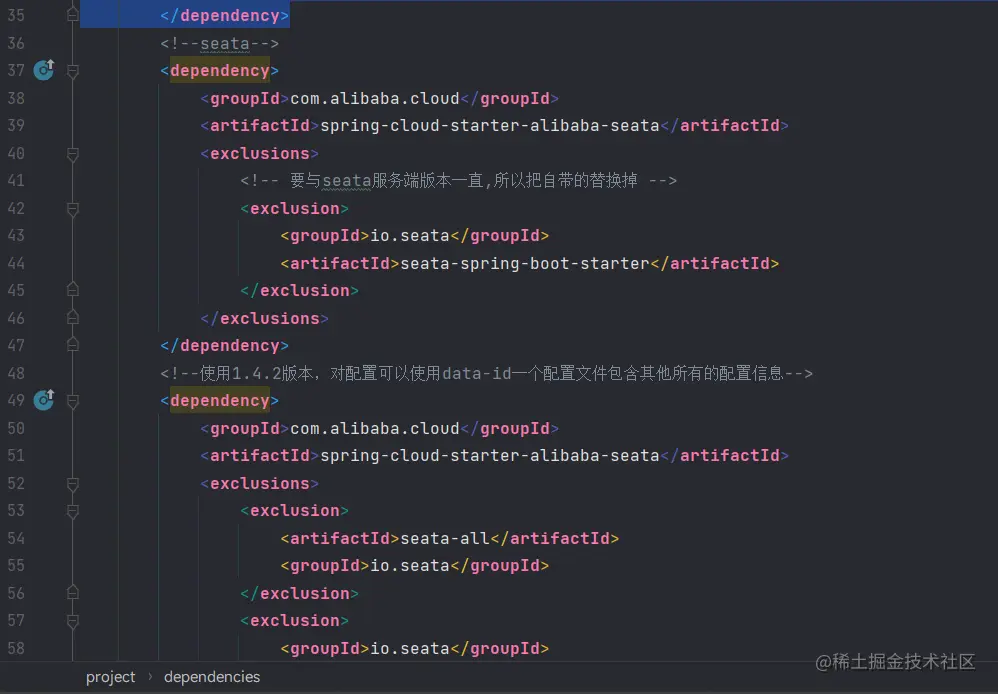Image resolution: width=998 pixels, height=694 pixels.
Task: Click the closing dependency tag on line 47
Action: tap(225, 346)
